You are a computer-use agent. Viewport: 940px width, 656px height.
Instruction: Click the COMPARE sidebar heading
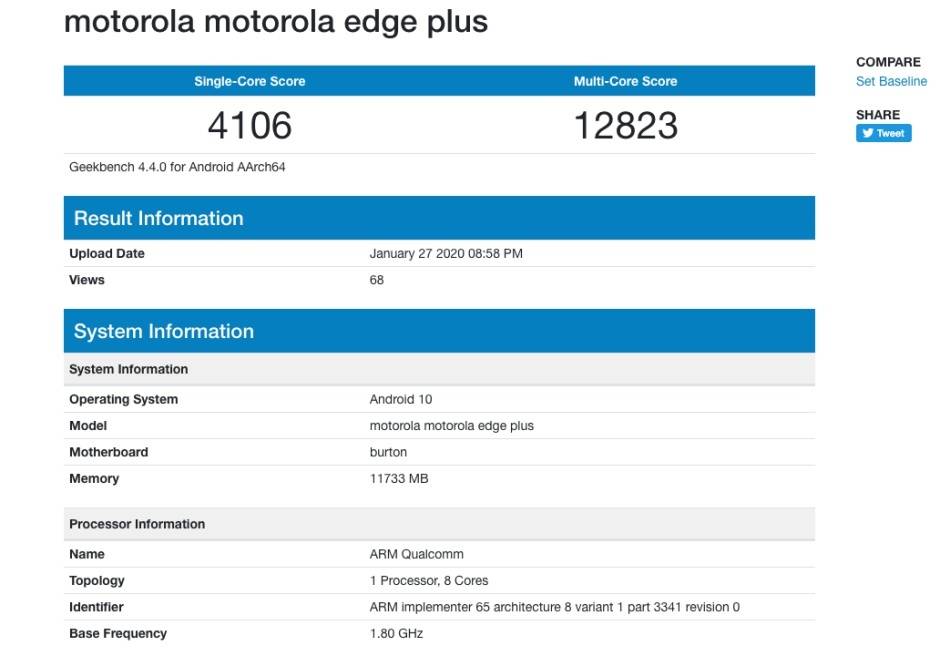pyautogui.click(x=888, y=62)
